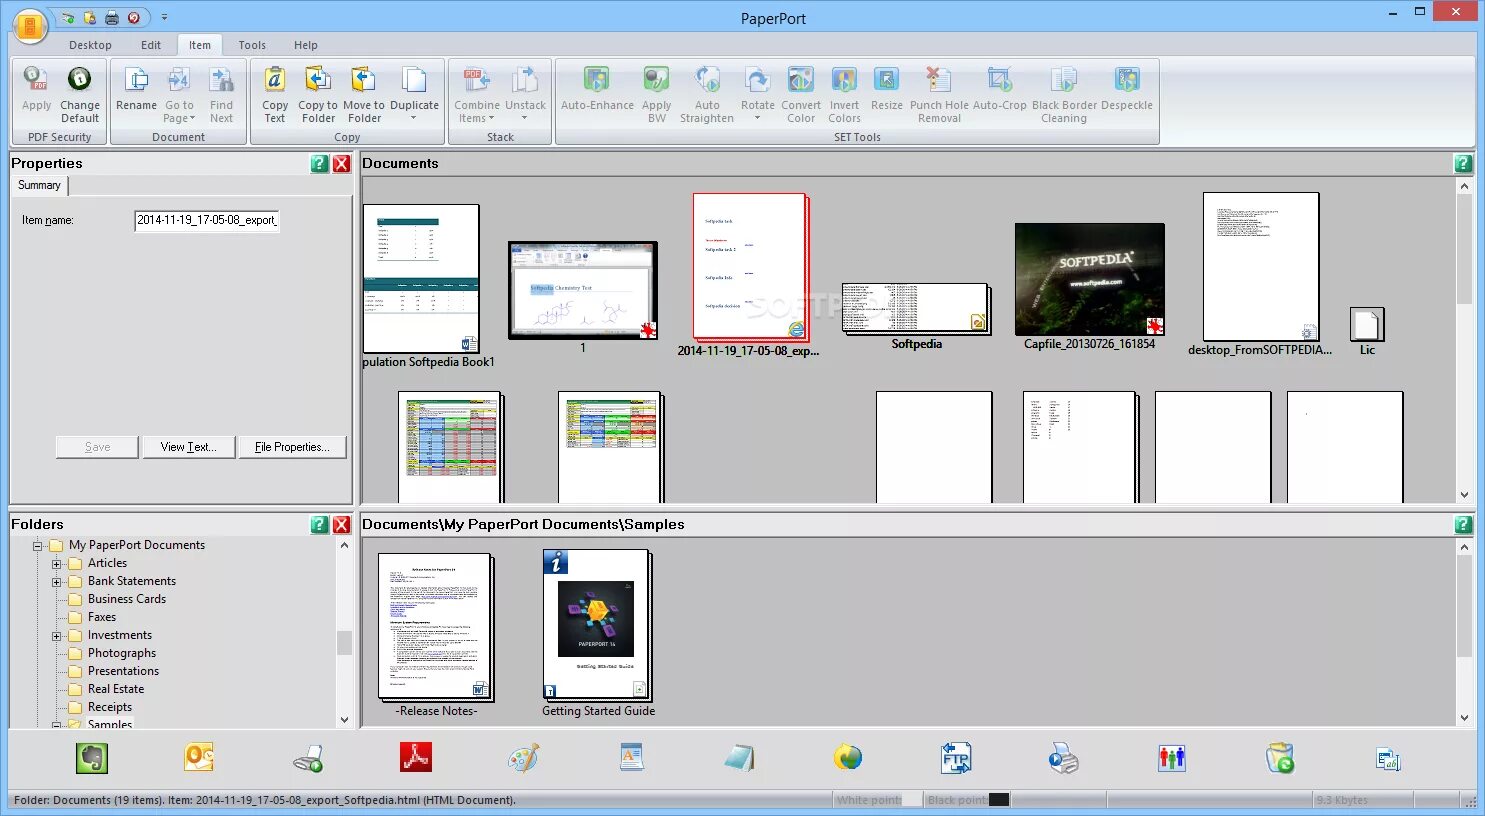
Task: Open the PaperPort application button
Action: pos(30,27)
